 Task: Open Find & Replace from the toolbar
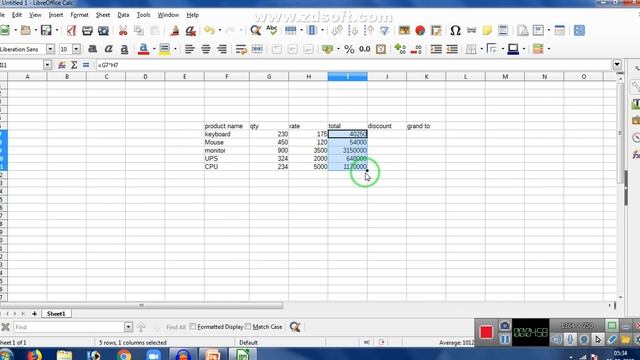[256, 30]
